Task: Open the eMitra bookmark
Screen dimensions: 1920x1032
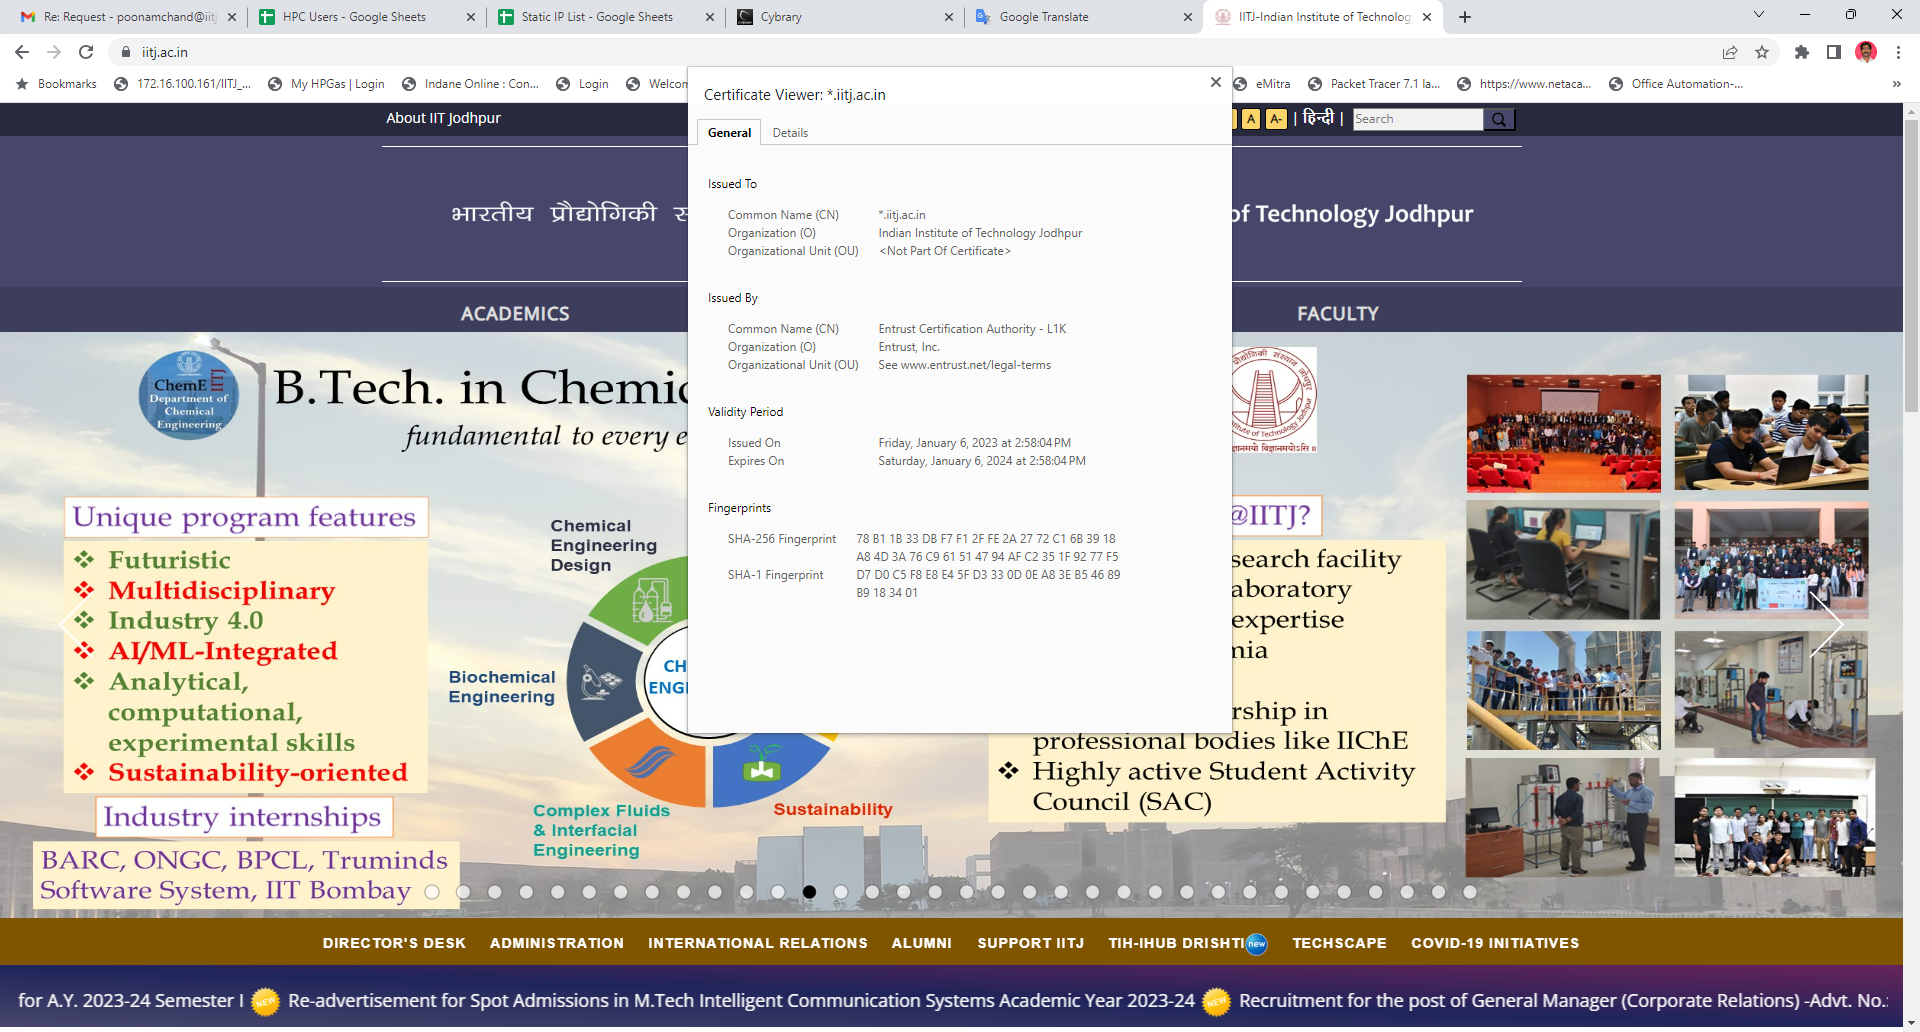Action: 1262,84
